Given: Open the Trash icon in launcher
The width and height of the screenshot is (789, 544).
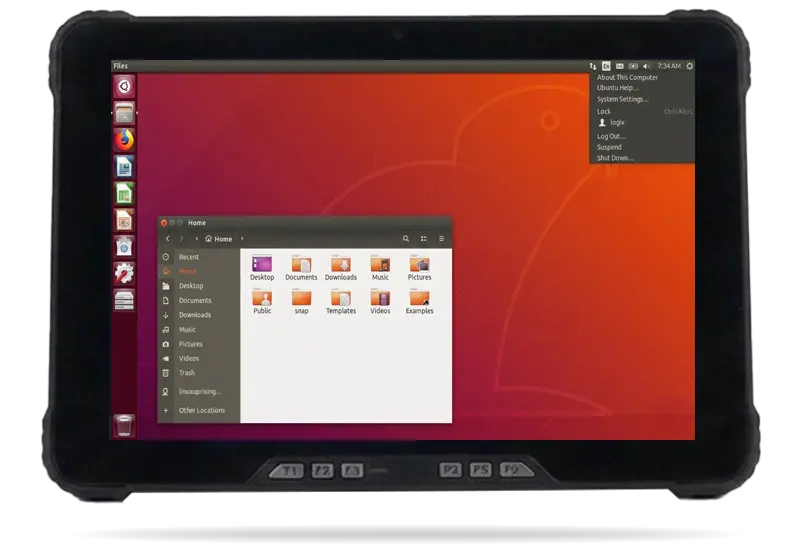Looking at the screenshot, I should (123, 425).
